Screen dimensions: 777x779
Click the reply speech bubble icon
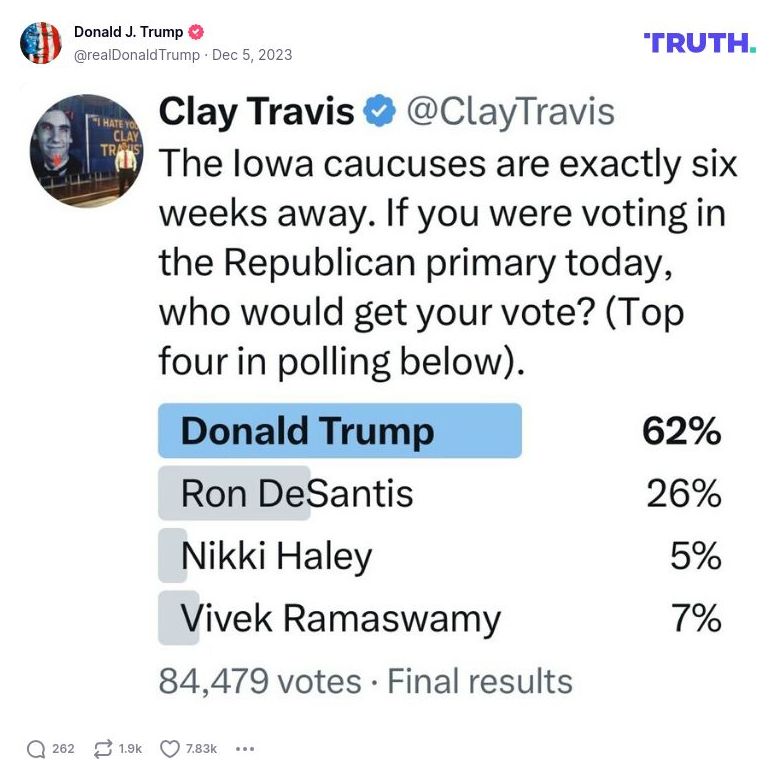pyautogui.click(x=36, y=748)
